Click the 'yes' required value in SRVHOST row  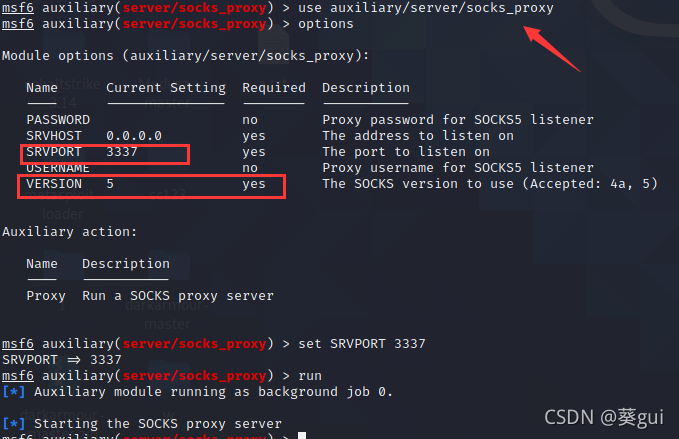(254, 137)
